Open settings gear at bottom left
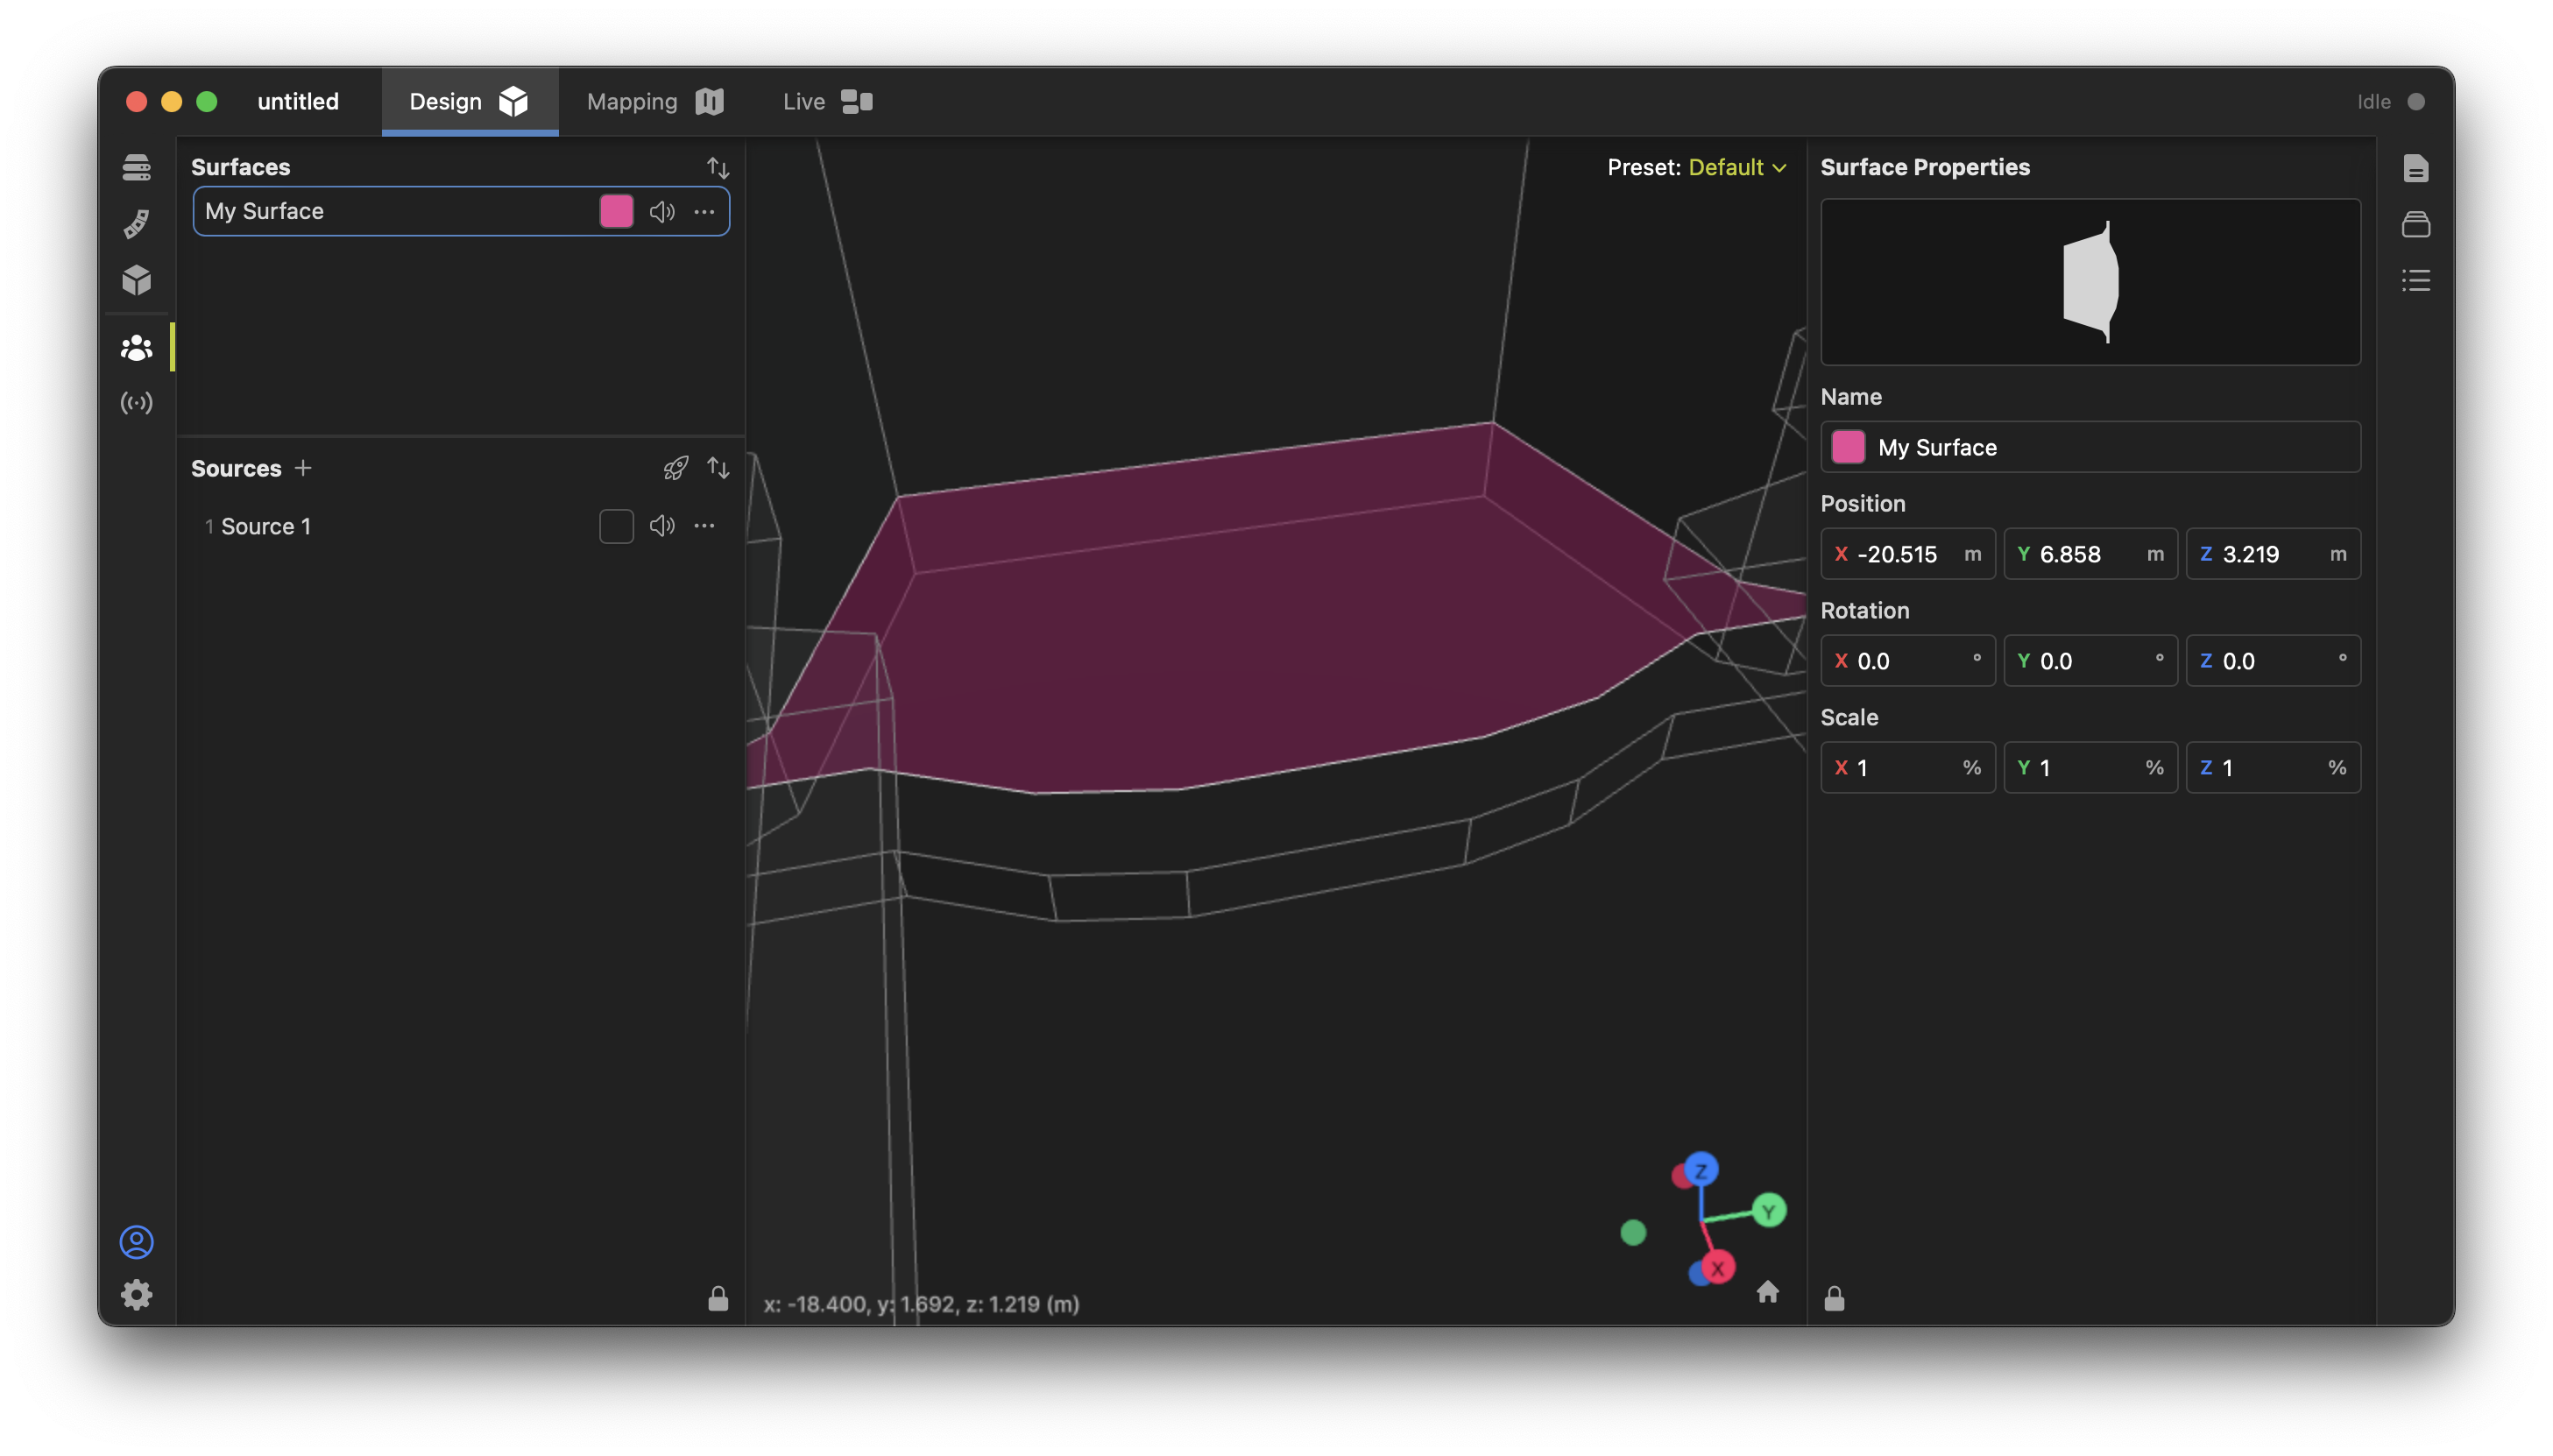 coord(137,1295)
